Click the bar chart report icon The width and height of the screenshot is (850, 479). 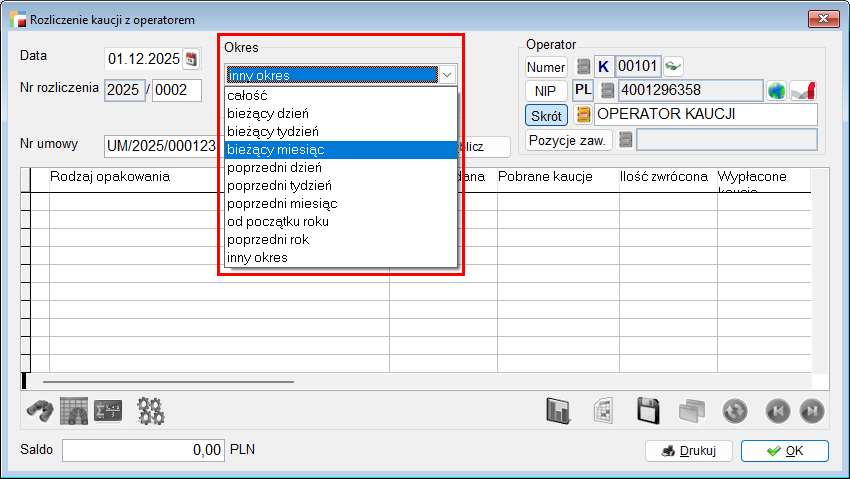(558, 410)
